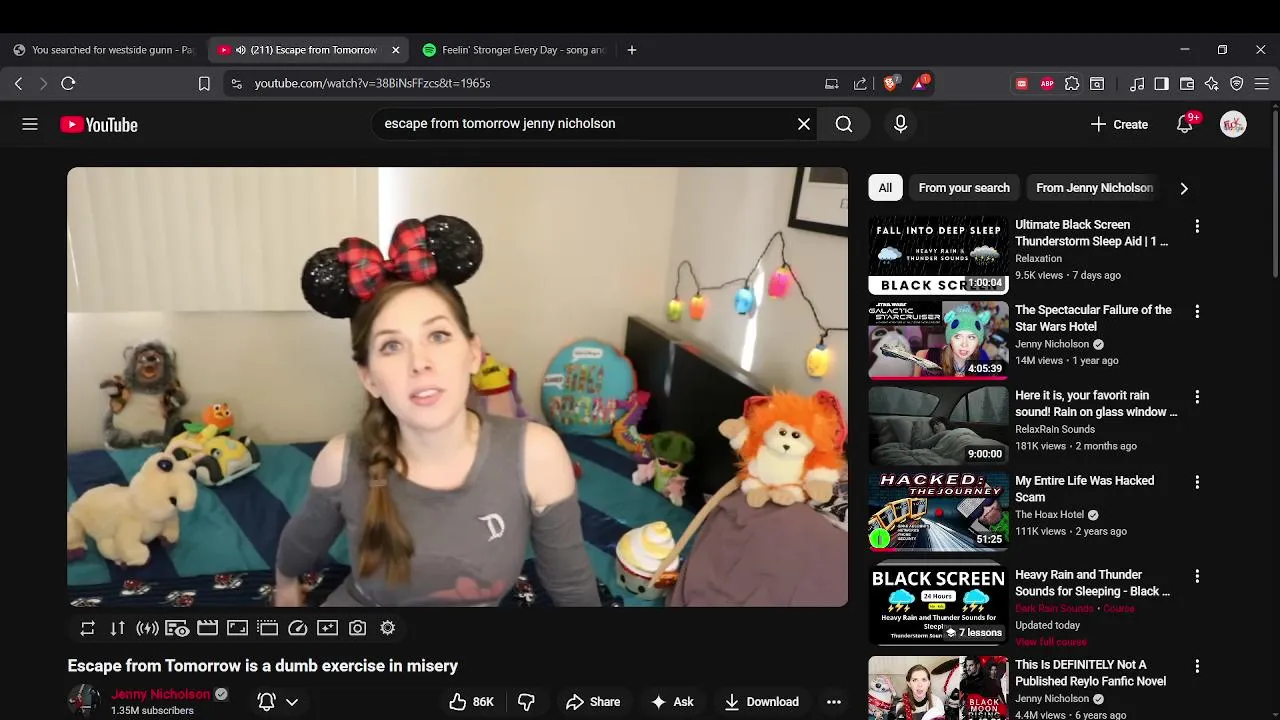Click the video filters sparkle screen icon
Image resolution: width=1280 pixels, height=720 pixels.
point(327,628)
